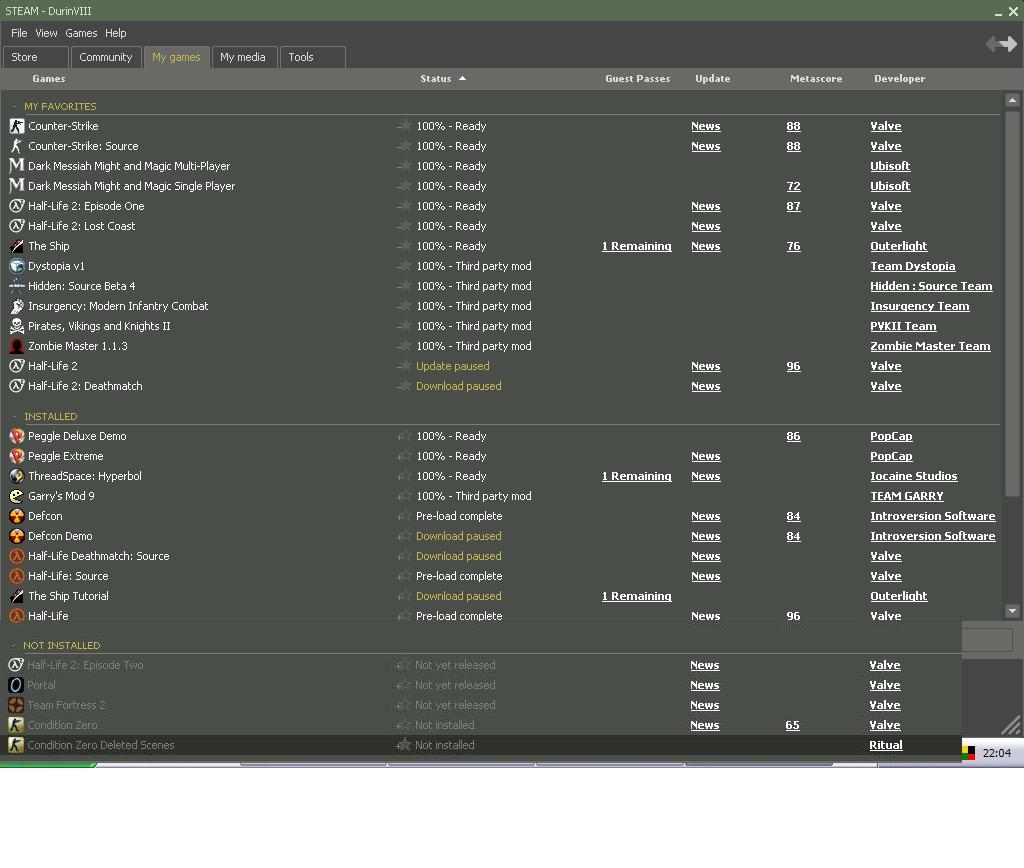Collapse the NOT INSTALLED section

tap(13, 645)
